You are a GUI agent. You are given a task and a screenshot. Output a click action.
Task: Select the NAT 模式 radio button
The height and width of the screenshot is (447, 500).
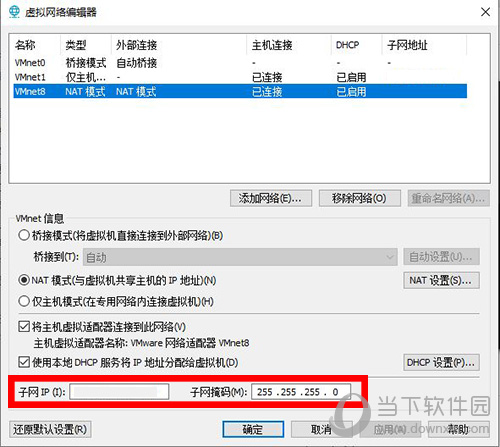pyautogui.click(x=24, y=280)
